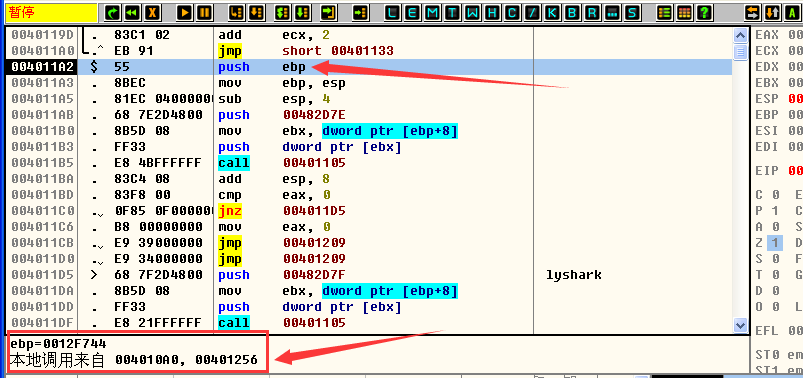Click the 'ebp=0012F744' info line

58,344
